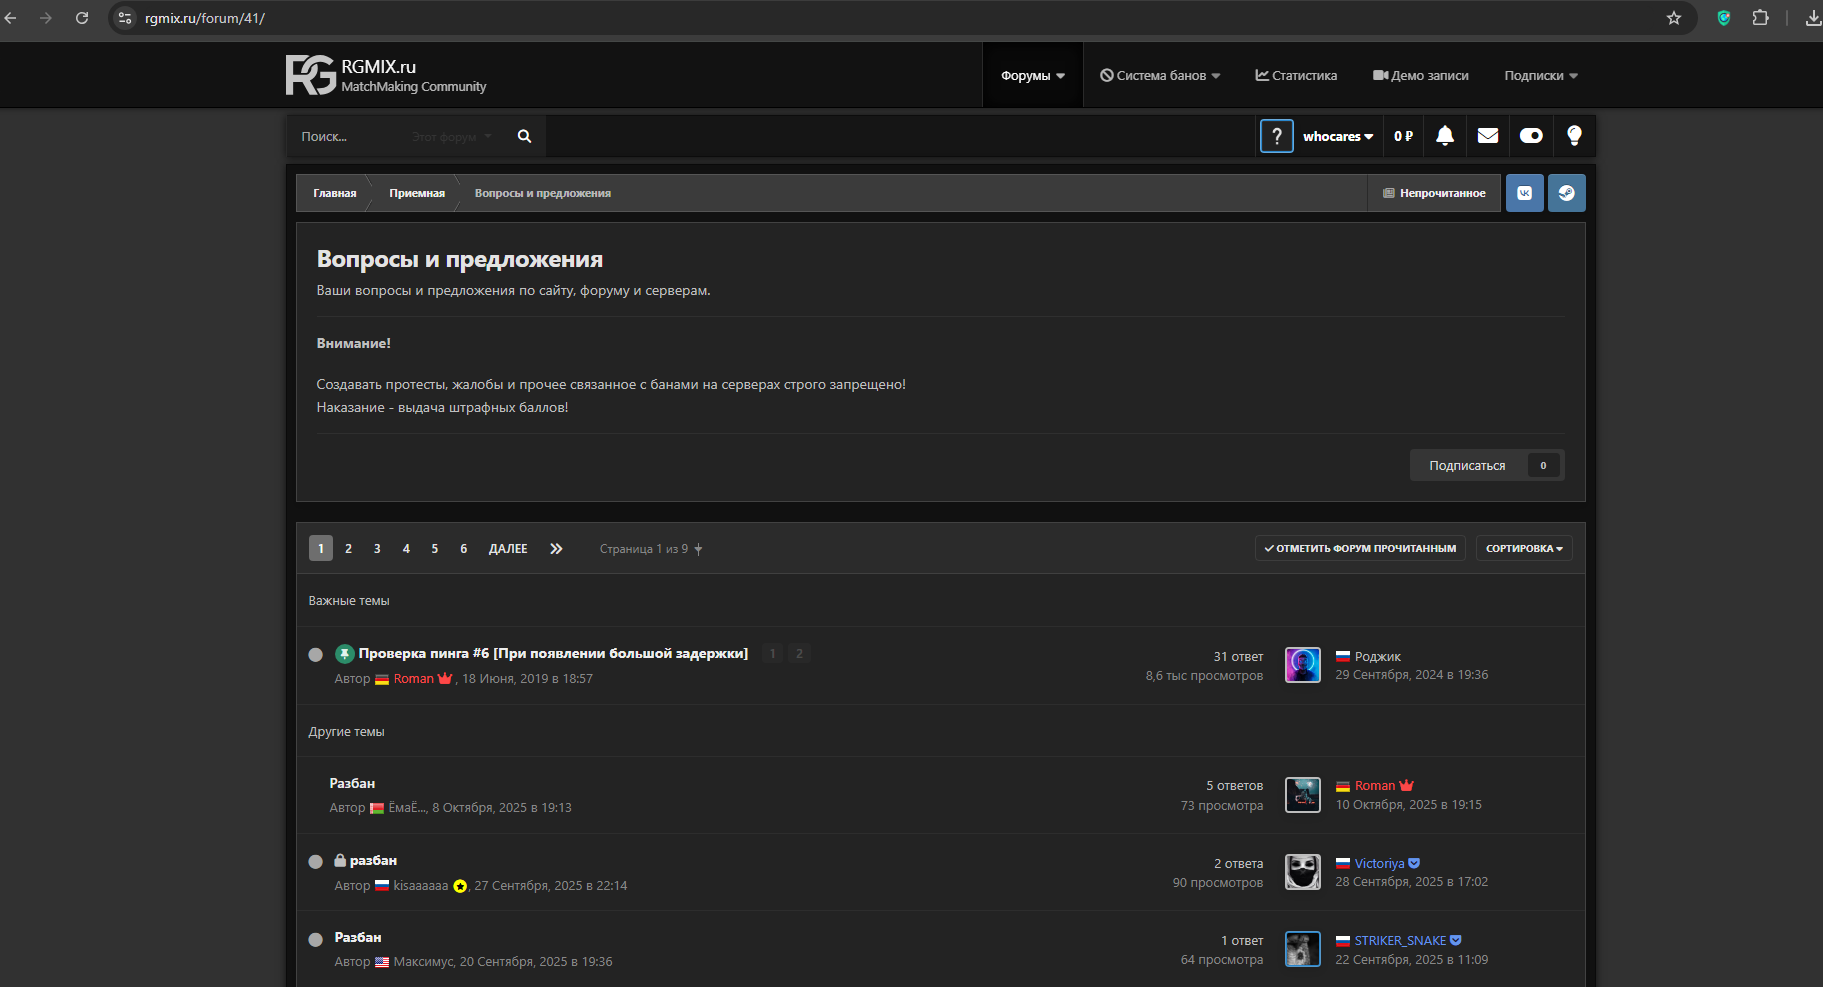Click the lightbulb icon in user bar
Image resolution: width=1823 pixels, height=987 pixels.
tap(1573, 136)
